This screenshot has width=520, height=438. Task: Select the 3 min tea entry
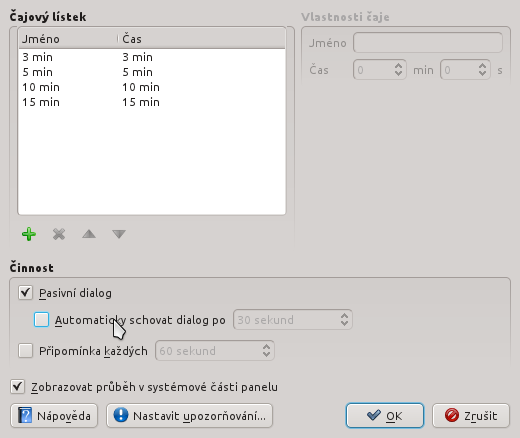[152, 57]
